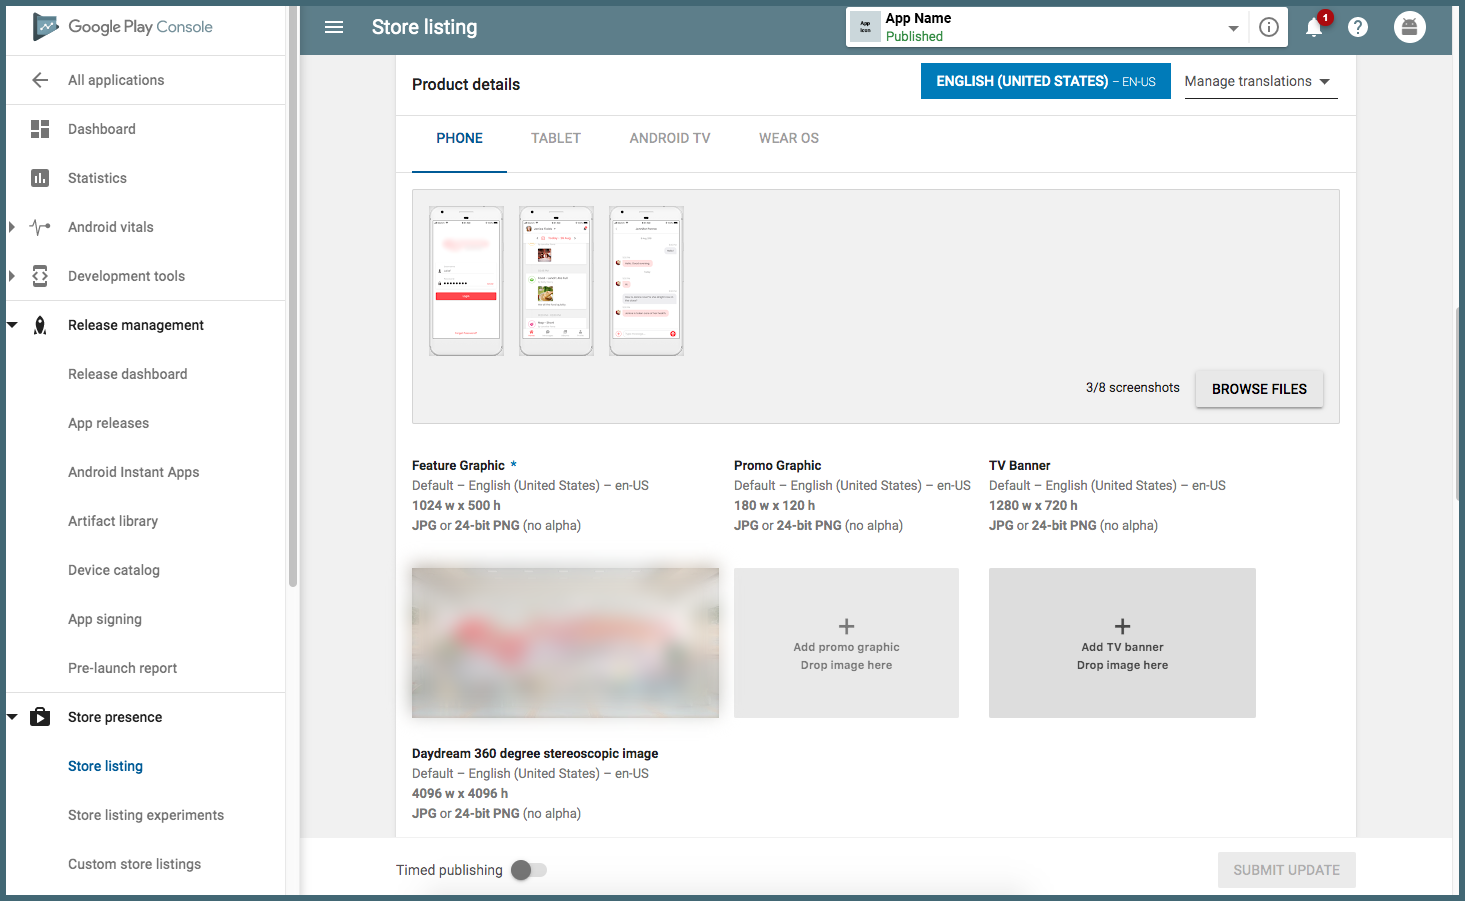The image size is (1465, 901).
Task: Open the App Name selector dropdown
Action: tap(1233, 28)
